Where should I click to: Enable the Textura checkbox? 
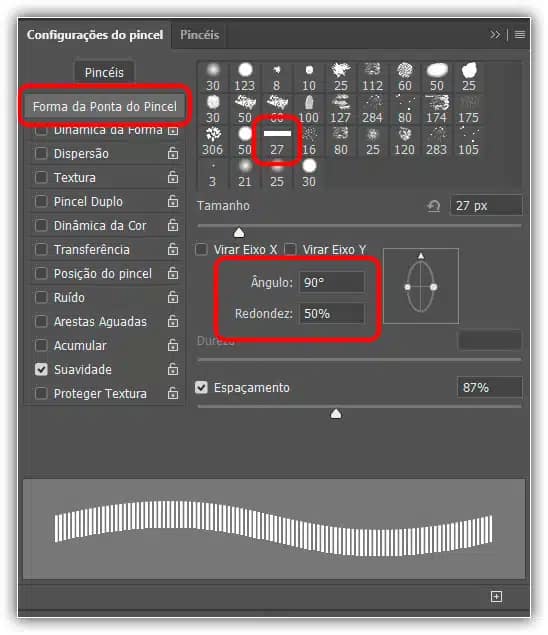point(41,177)
